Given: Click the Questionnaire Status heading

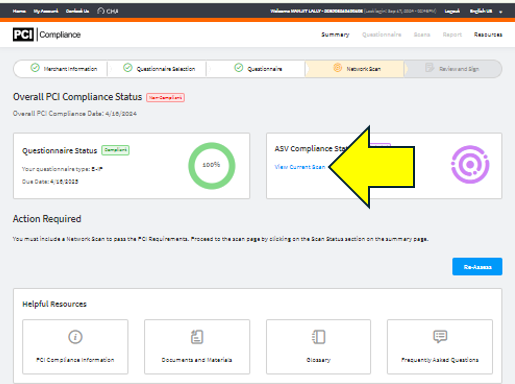Looking at the screenshot, I should [60, 151].
